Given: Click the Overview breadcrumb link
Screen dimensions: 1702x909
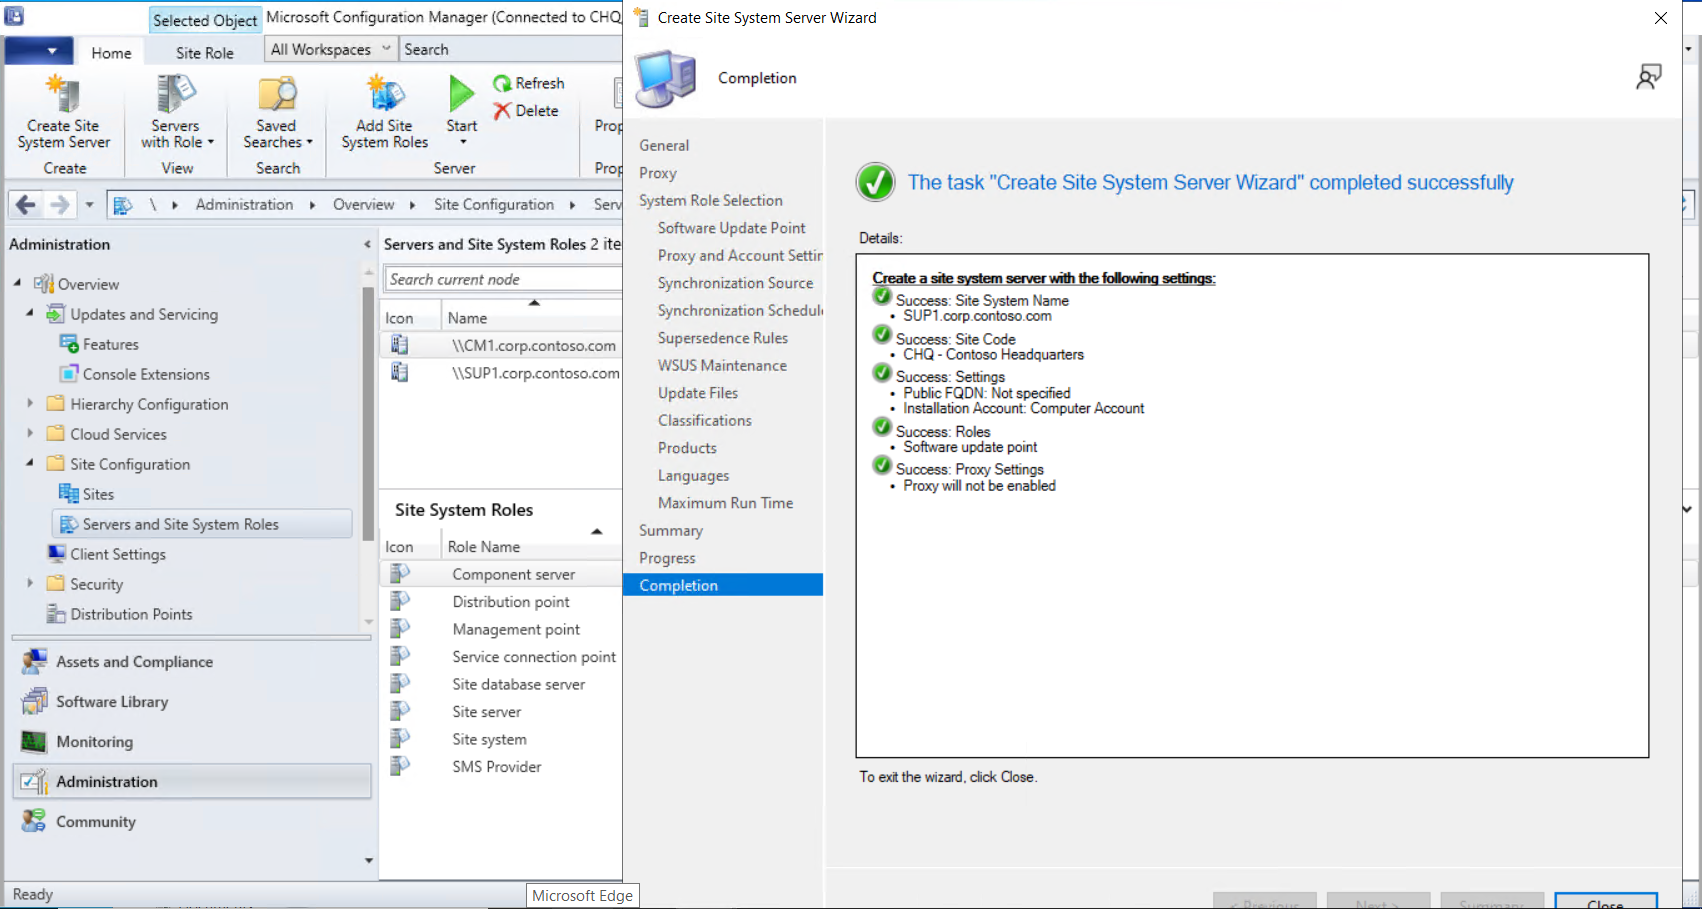Looking at the screenshot, I should click(x=364, y=204).
